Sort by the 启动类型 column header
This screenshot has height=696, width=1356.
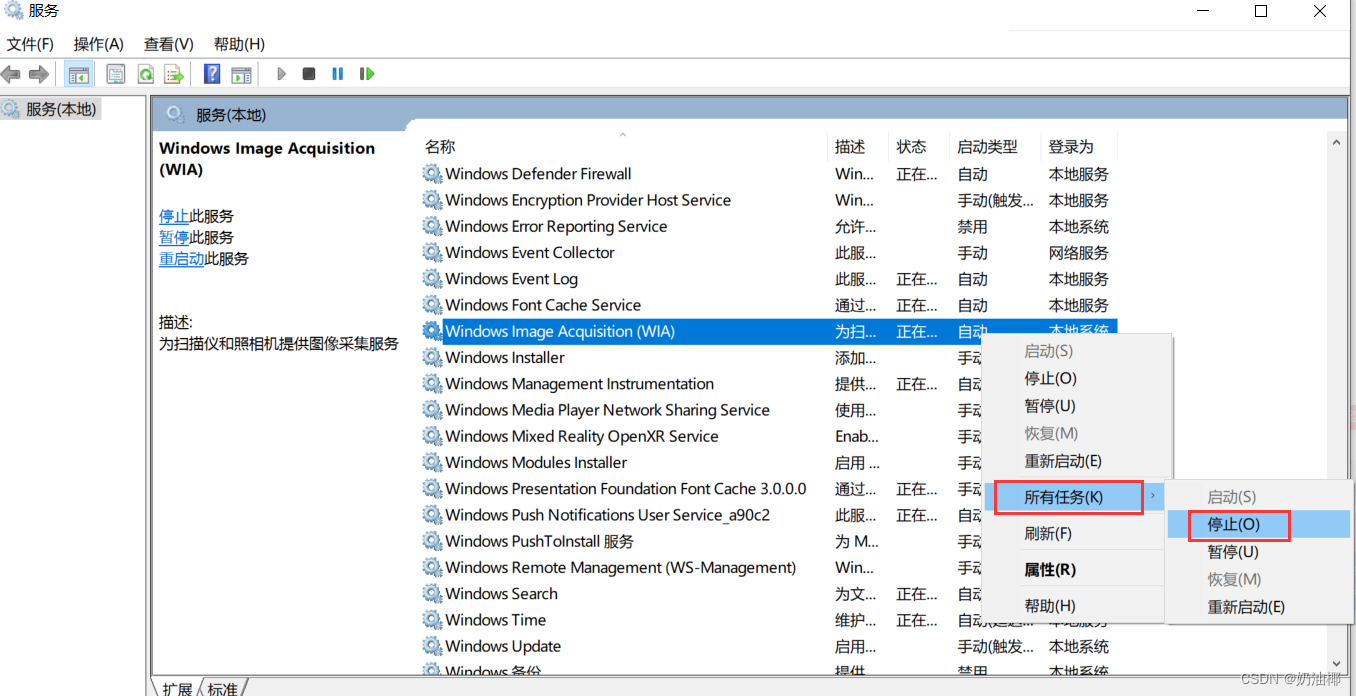(x=994, y=146)
